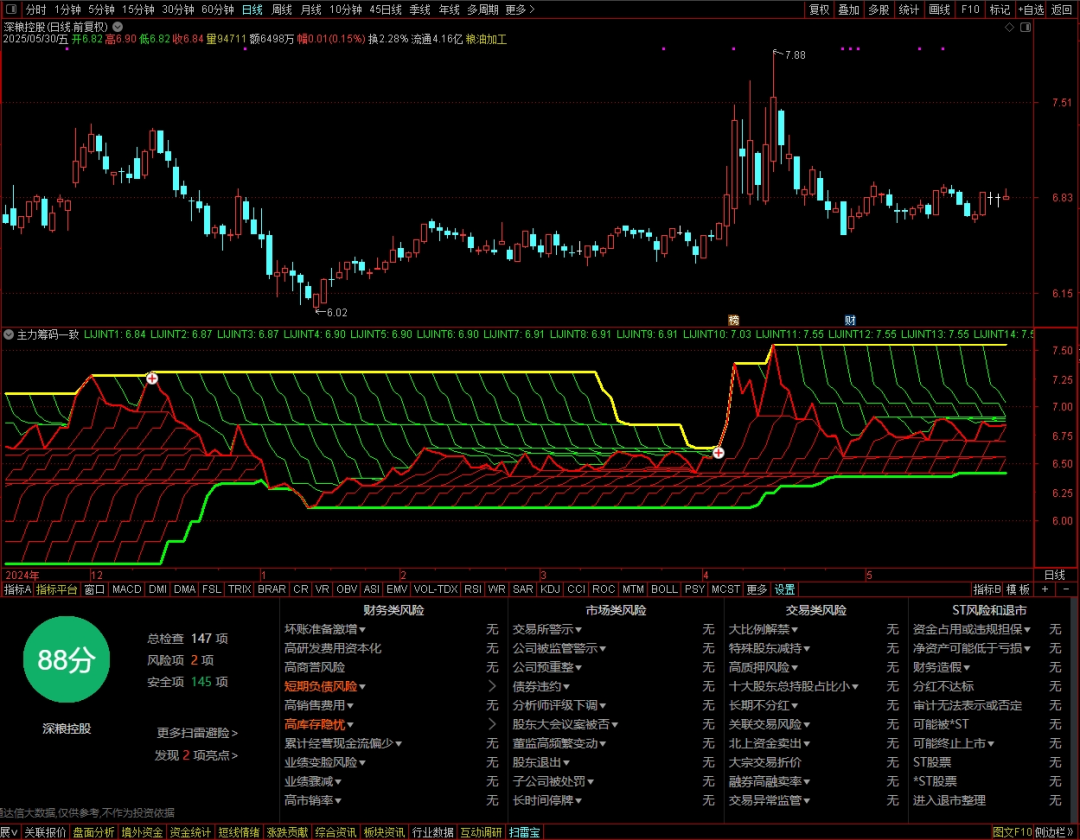Switch to 周线 weekly chart tab
Viewport: 1080px width, 840px height.
[281, 9]
